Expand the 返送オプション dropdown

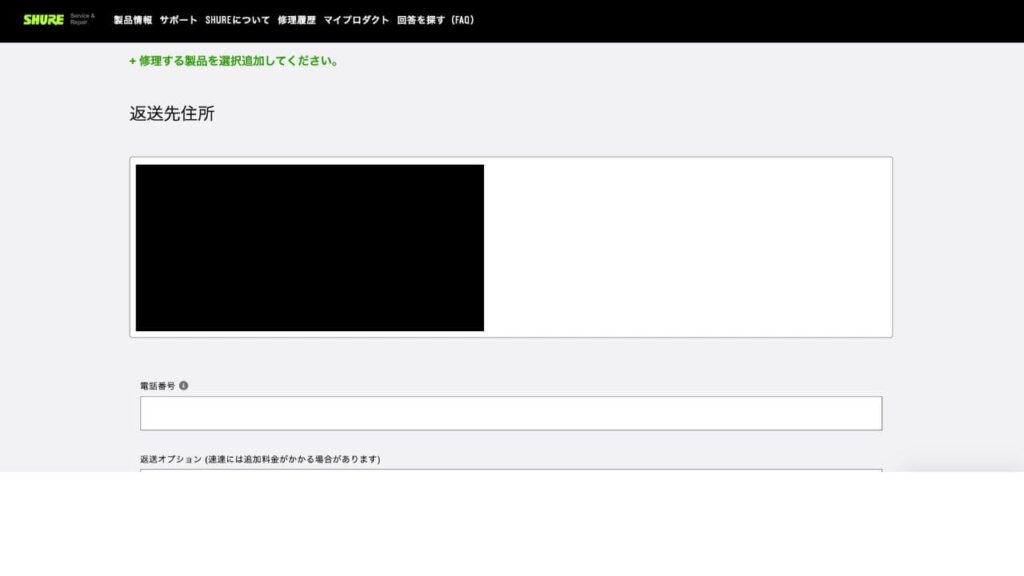coord(511,470)
